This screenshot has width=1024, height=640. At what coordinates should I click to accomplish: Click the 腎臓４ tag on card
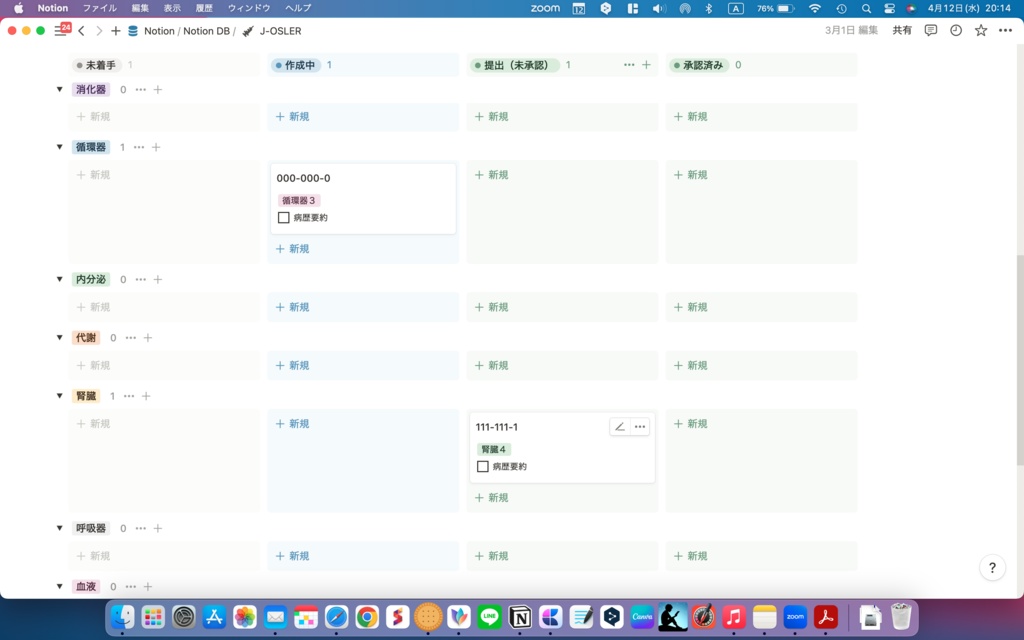click(x=493, y=449)
